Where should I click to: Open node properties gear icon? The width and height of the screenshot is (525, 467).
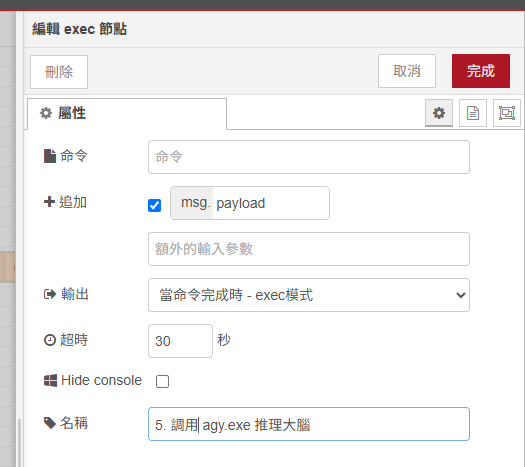(439, 113)
